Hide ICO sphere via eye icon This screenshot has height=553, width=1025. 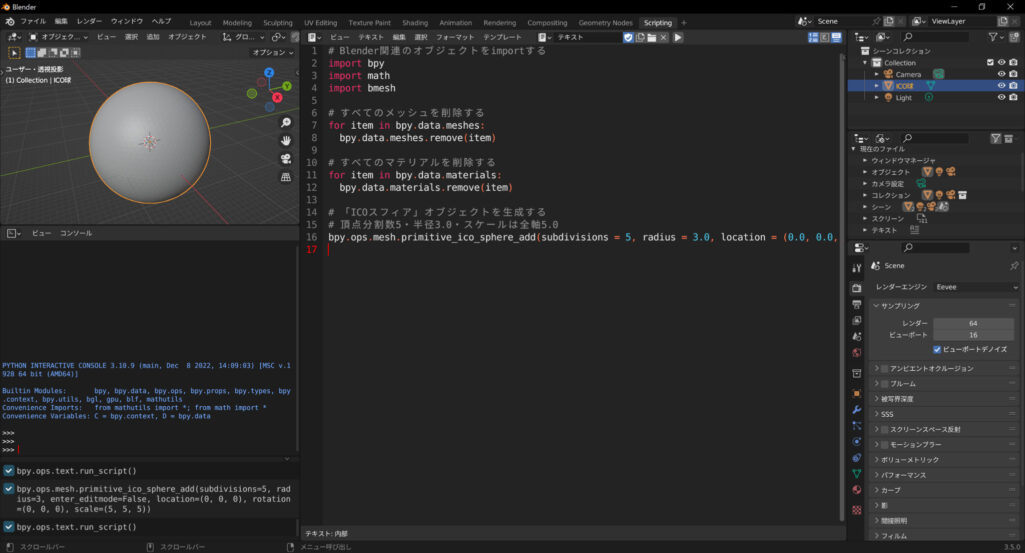point(1001,86)
